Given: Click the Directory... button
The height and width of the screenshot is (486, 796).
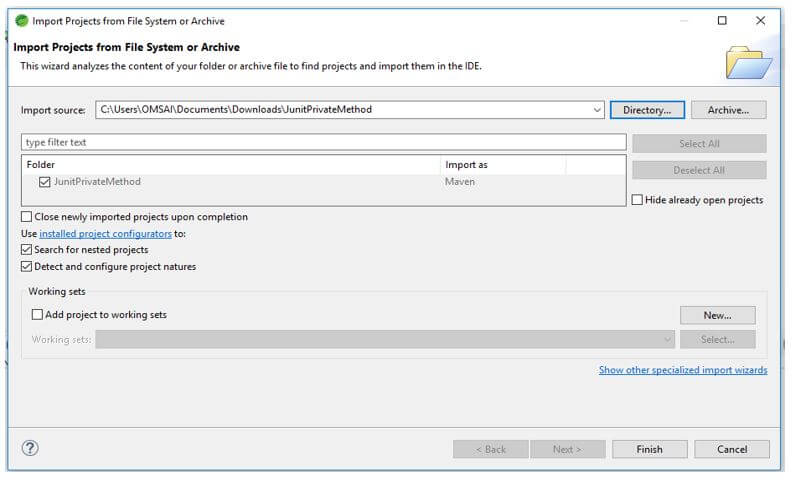Looking at the screenshot, I should pyautogui.click(x=647, y=110).
